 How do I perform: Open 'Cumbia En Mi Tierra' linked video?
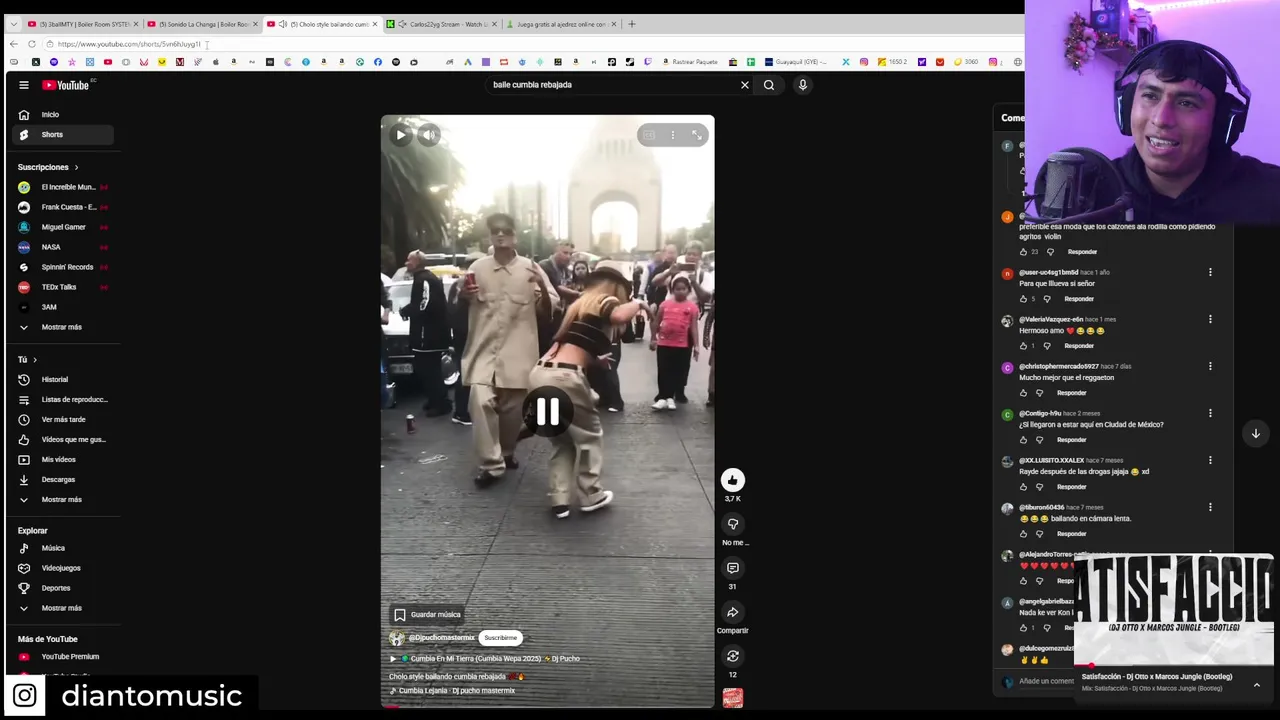tap(485, 659)
